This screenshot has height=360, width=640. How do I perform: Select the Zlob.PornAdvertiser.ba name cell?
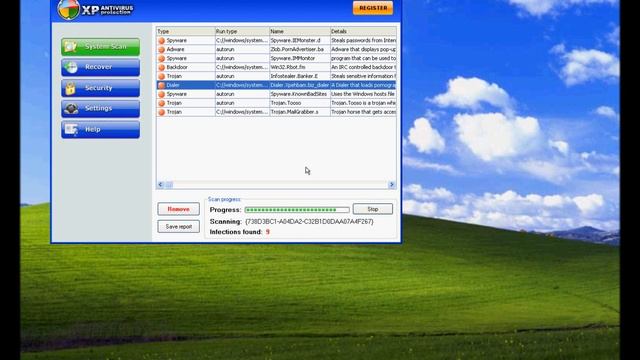300,49
